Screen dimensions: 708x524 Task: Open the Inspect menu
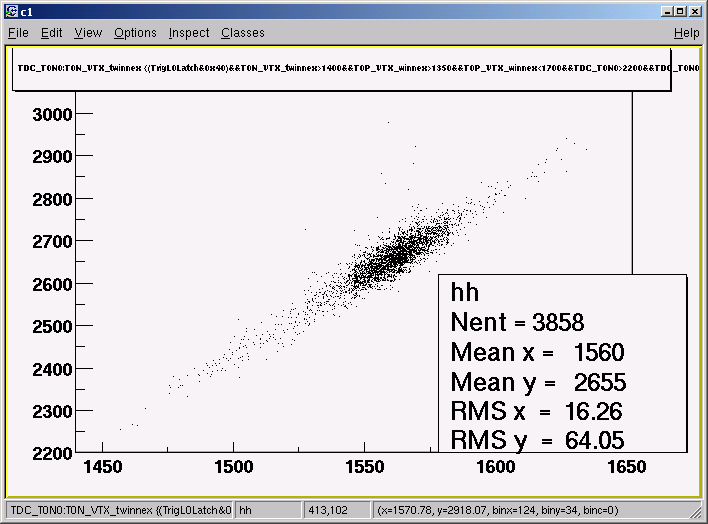189,33
